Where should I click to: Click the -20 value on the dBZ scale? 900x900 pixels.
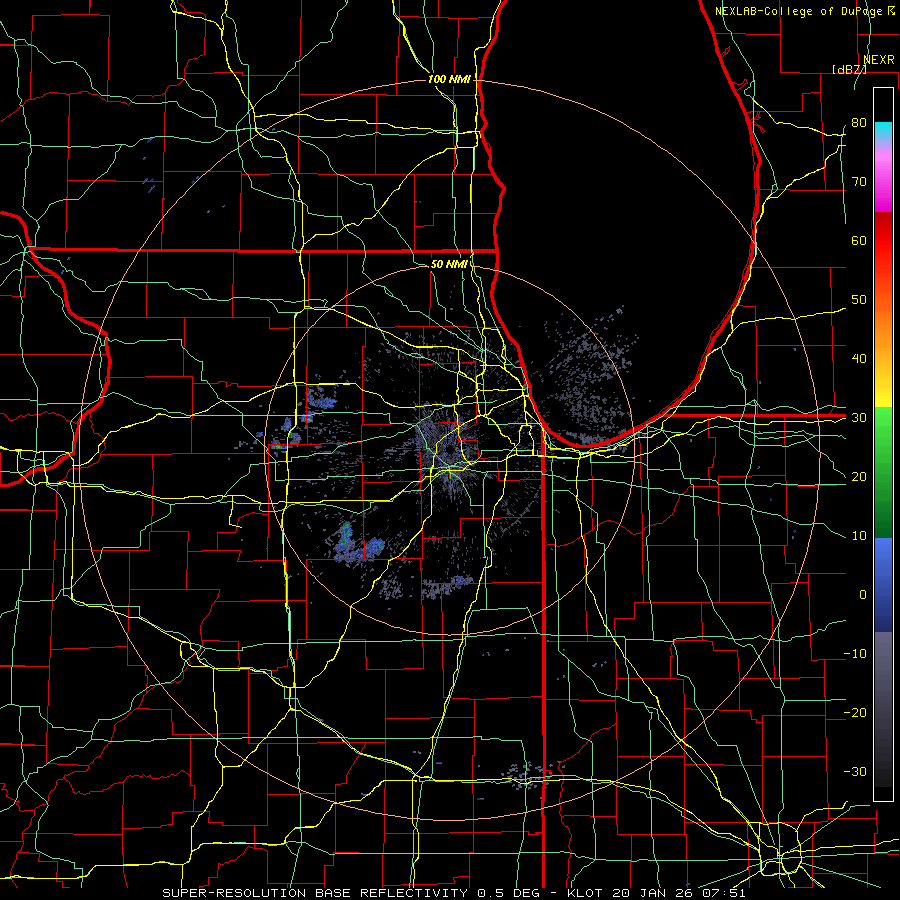click(x=855, y=712)
